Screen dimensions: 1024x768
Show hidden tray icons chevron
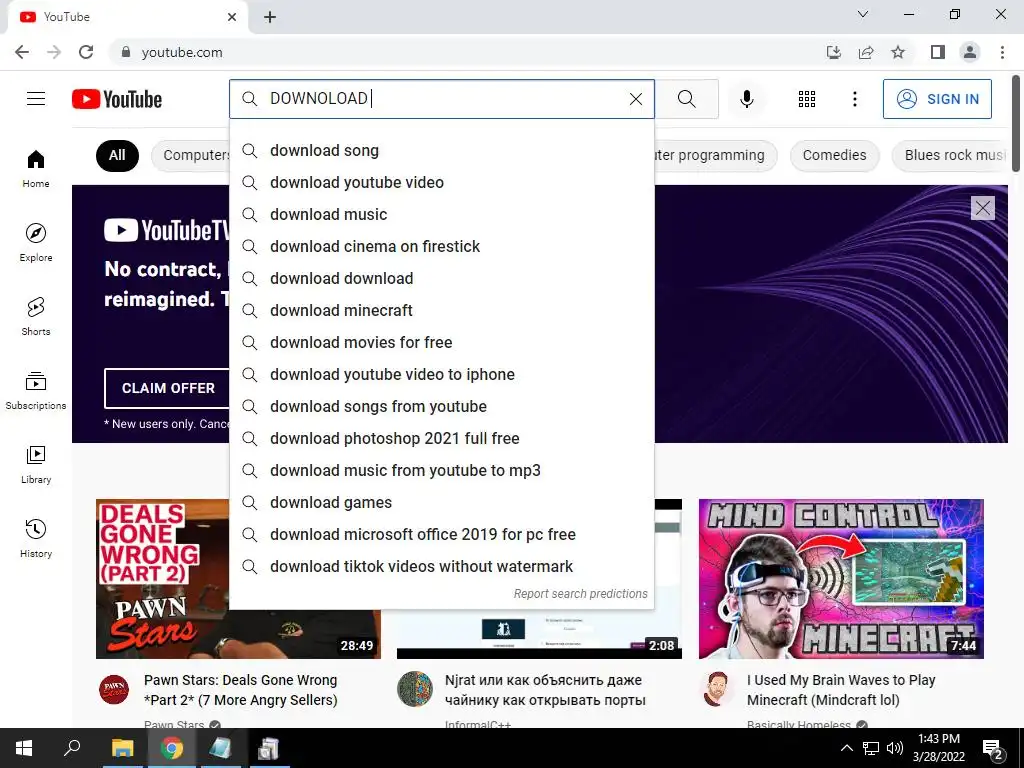846,748
